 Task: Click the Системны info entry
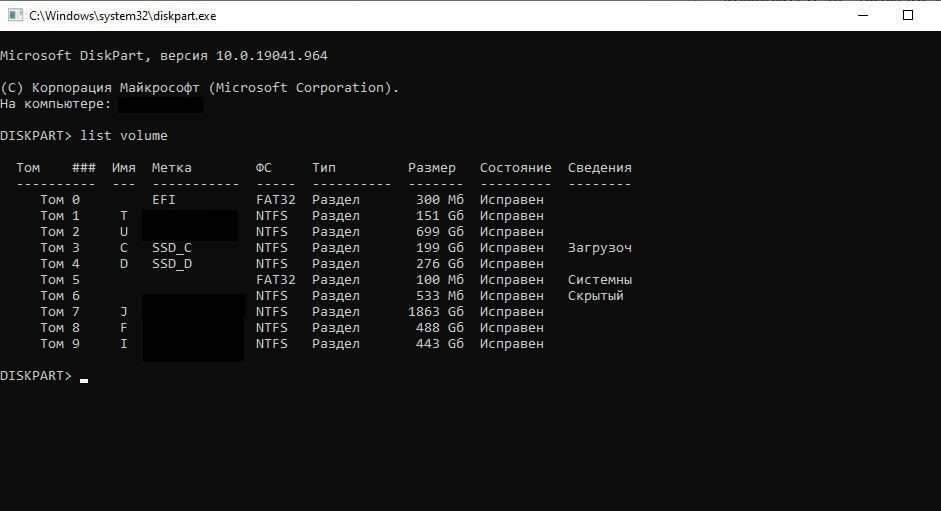600,280
